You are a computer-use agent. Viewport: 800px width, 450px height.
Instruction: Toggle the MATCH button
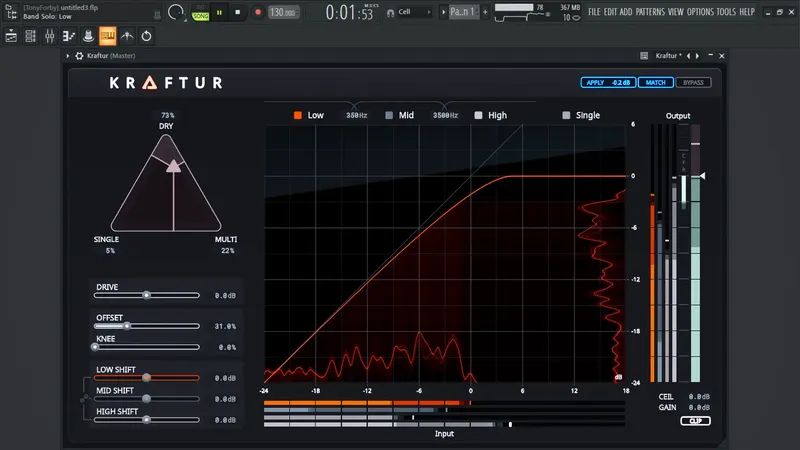click(656, 82)
